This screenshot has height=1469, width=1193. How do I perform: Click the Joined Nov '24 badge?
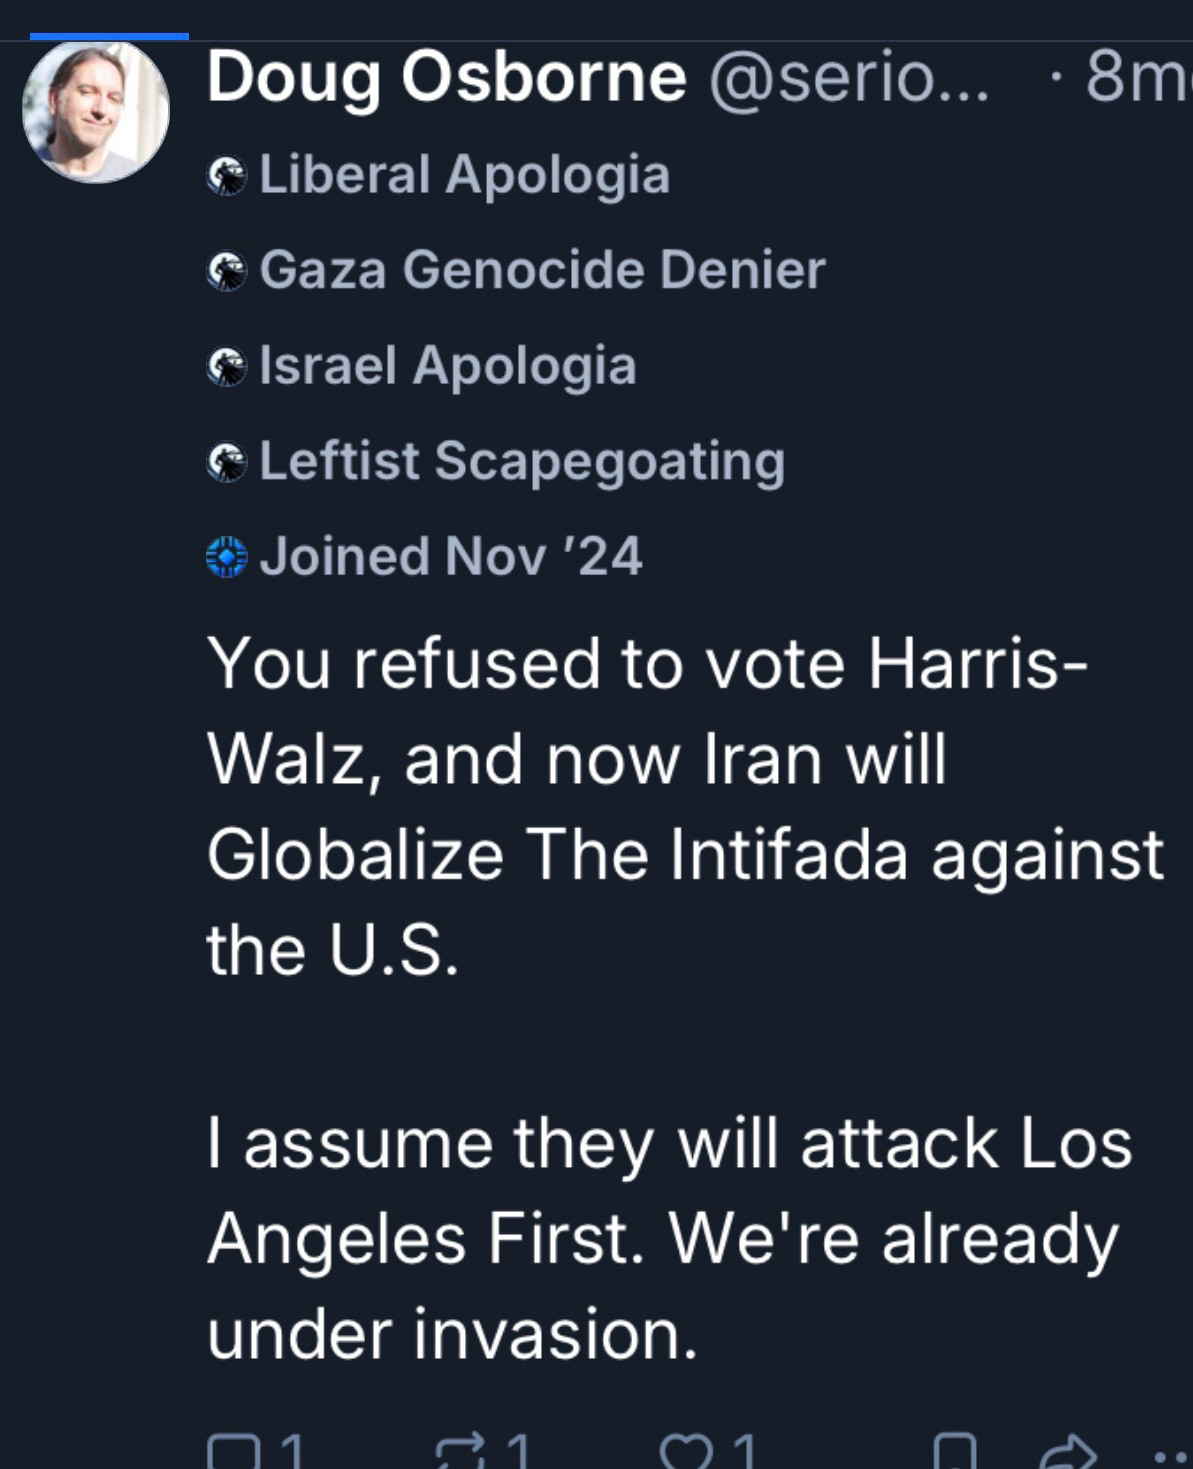[450, 556]
